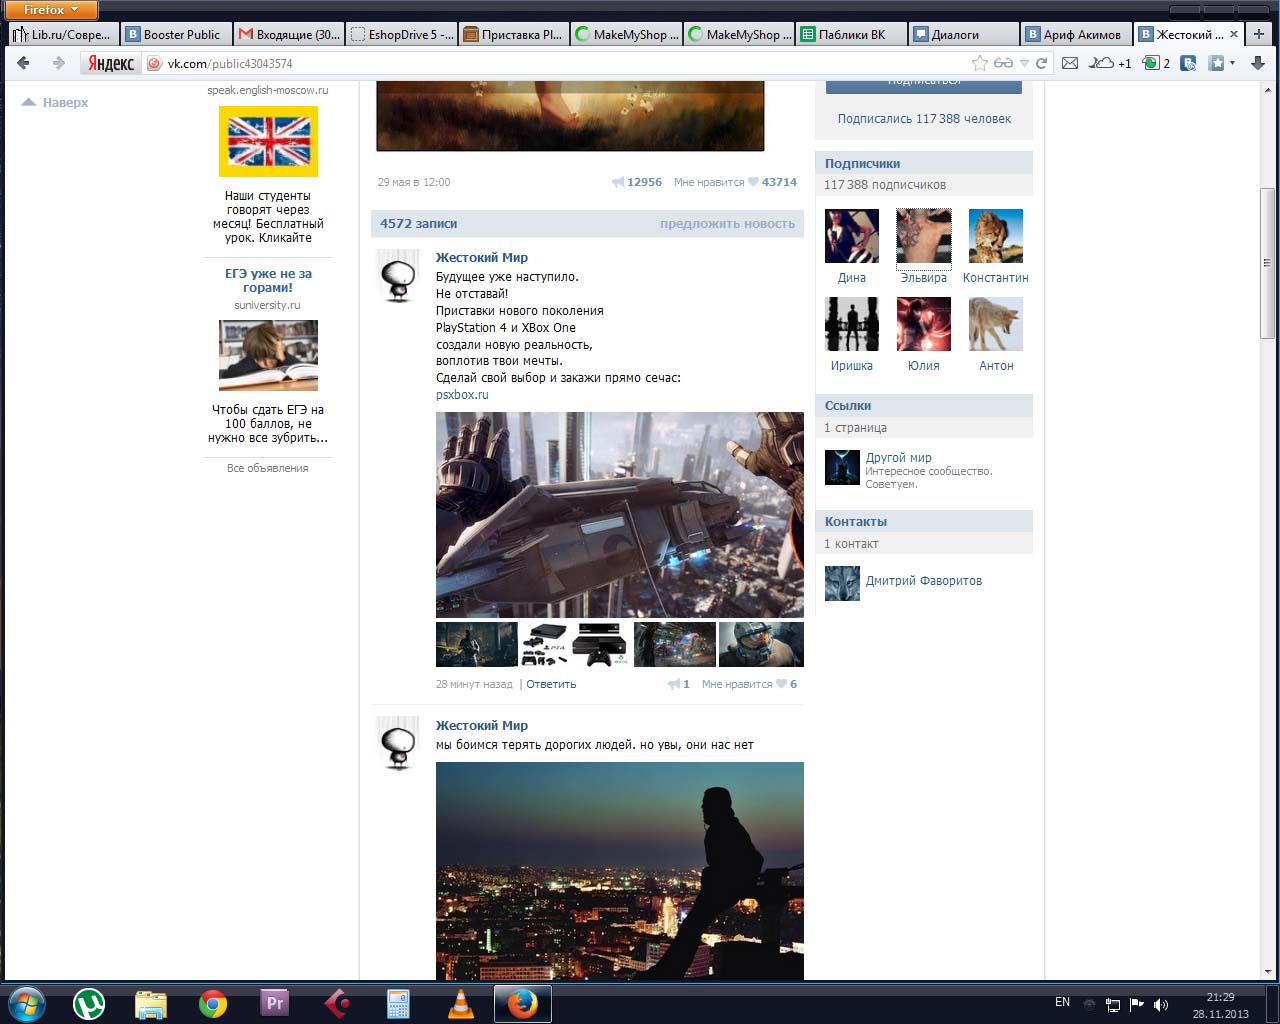Switch to the EshopDrive 5 tab

[402, 34]
